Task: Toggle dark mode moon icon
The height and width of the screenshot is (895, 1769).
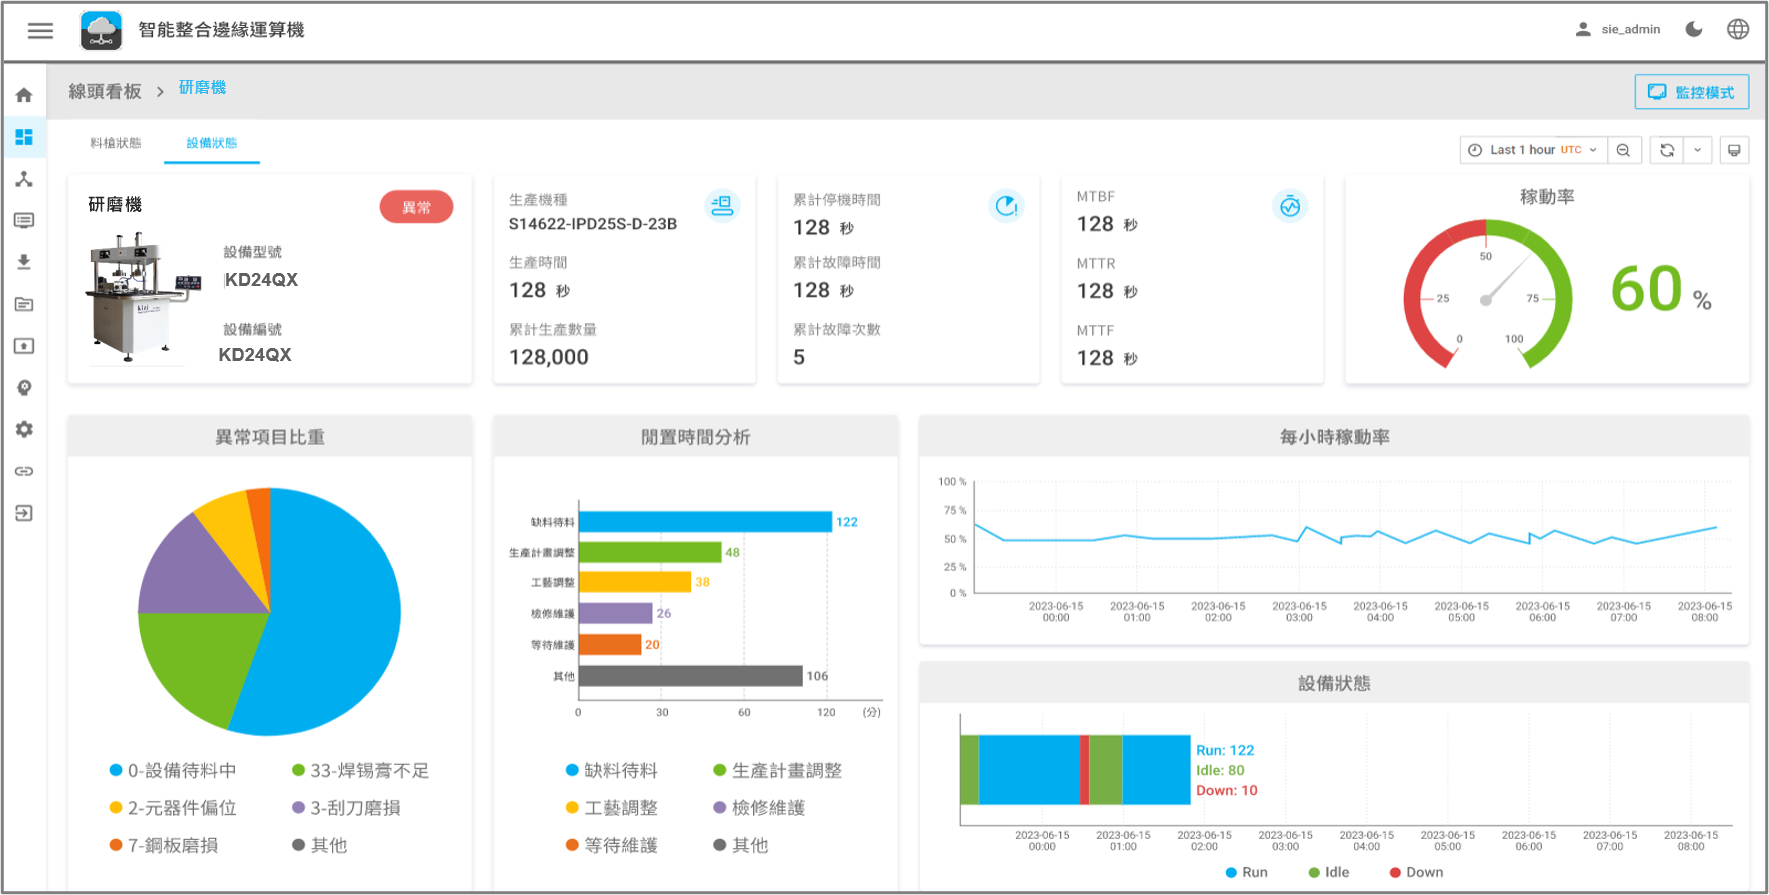Action: click(x=1694, y=30)
